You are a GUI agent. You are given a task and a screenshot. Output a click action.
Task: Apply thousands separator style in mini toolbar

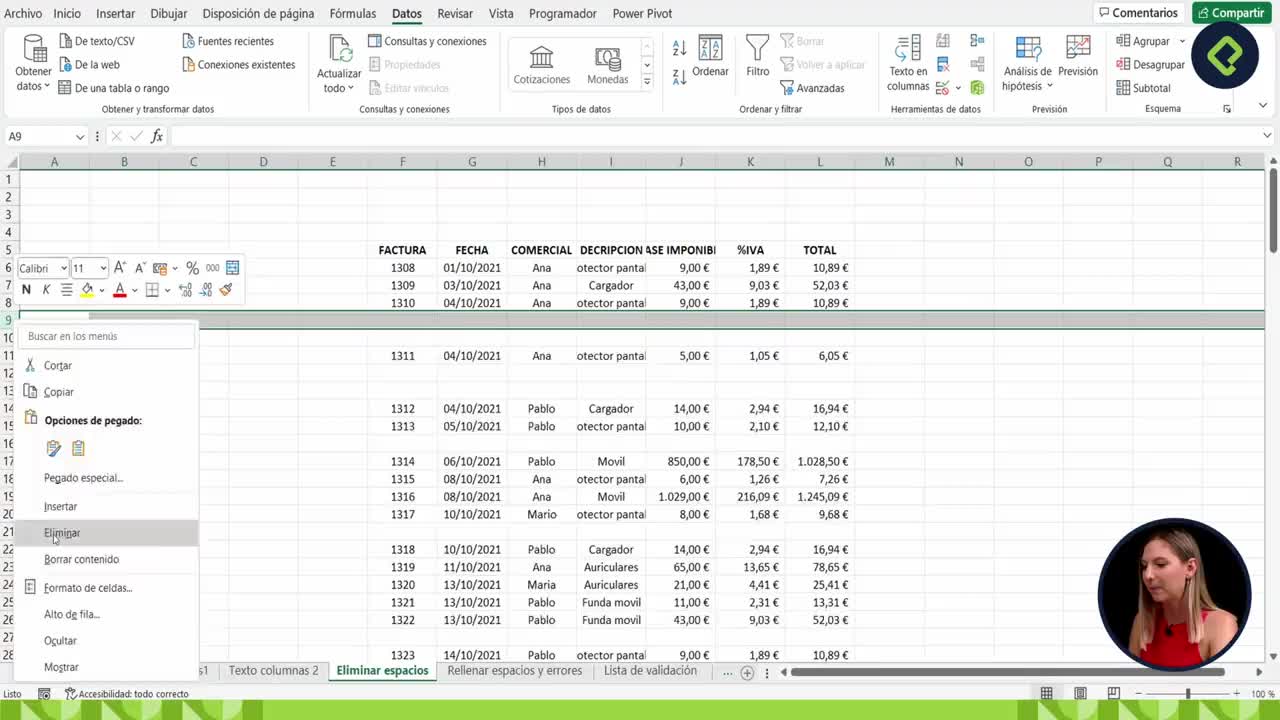tap(212, 267)
